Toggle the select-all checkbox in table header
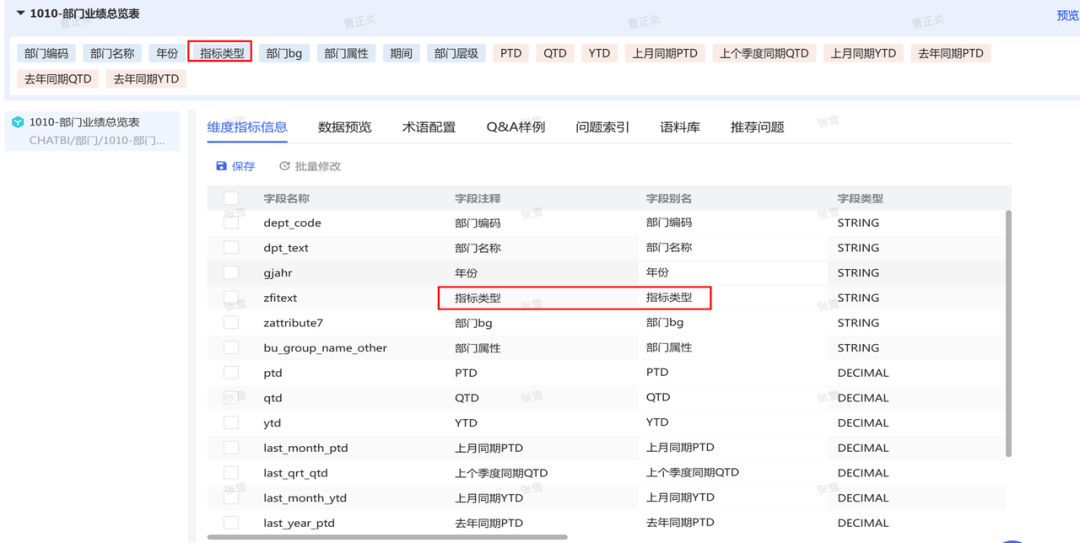 pyautogui.click(x=231, y=198)
